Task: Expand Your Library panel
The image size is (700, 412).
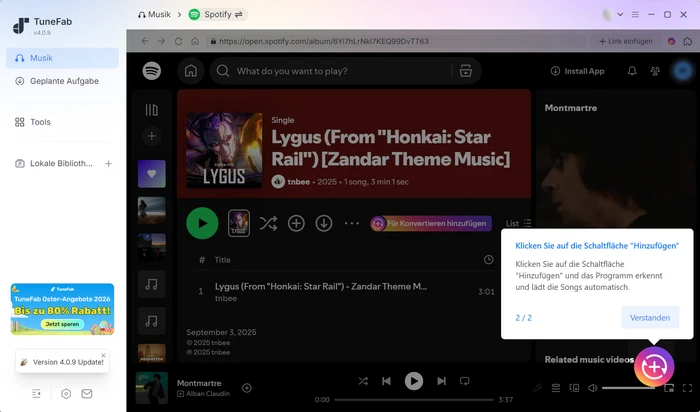Action: 152,110
